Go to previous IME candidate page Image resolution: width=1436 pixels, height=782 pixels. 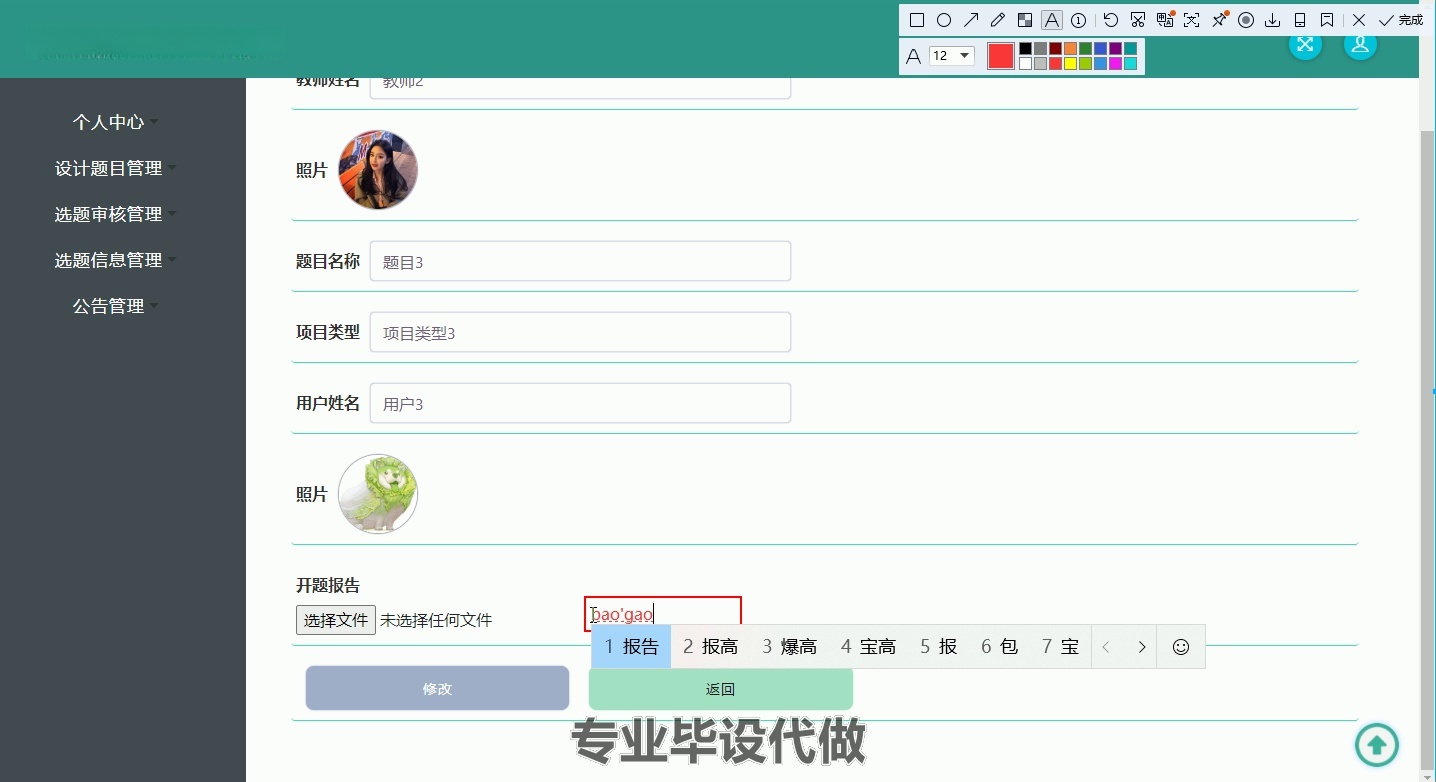1106,647
